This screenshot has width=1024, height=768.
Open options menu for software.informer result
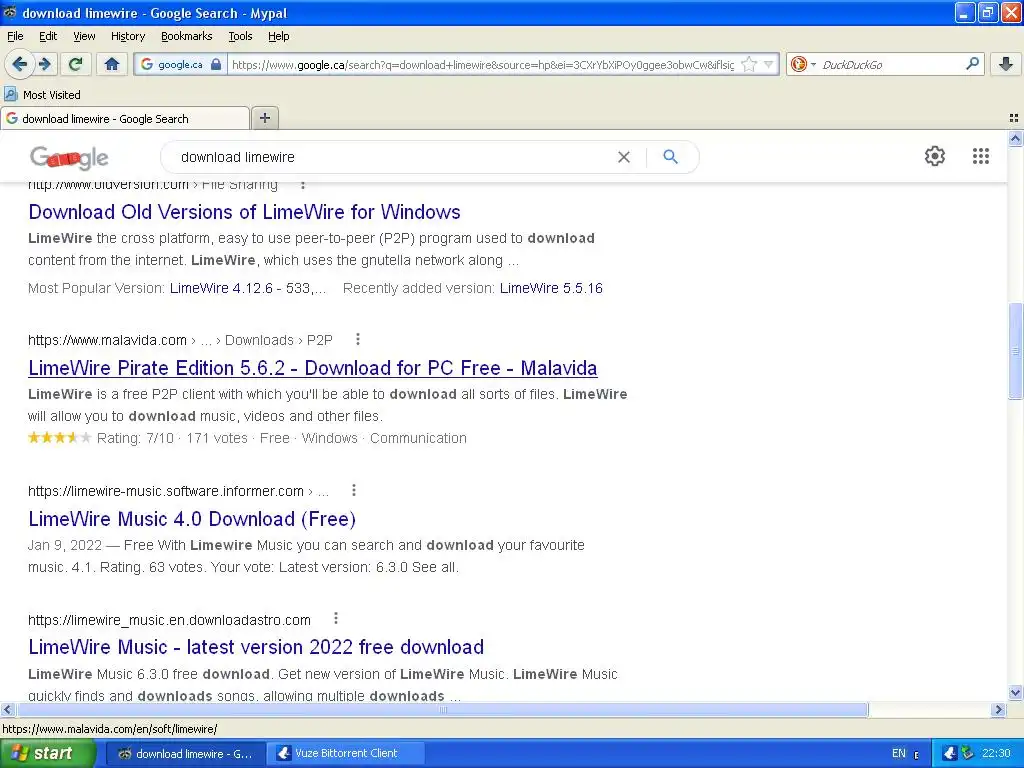[x=353, y=490]
